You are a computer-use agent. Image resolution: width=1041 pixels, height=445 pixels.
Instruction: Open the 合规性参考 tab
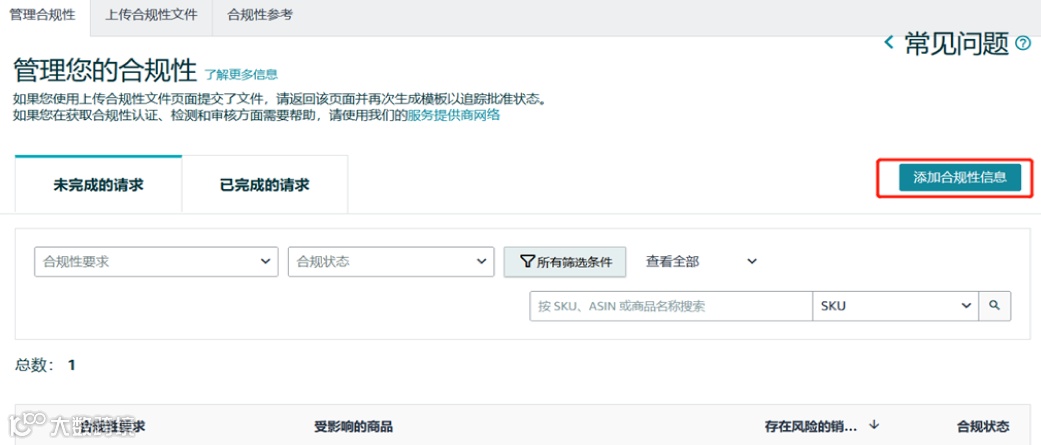pos(260,15)
